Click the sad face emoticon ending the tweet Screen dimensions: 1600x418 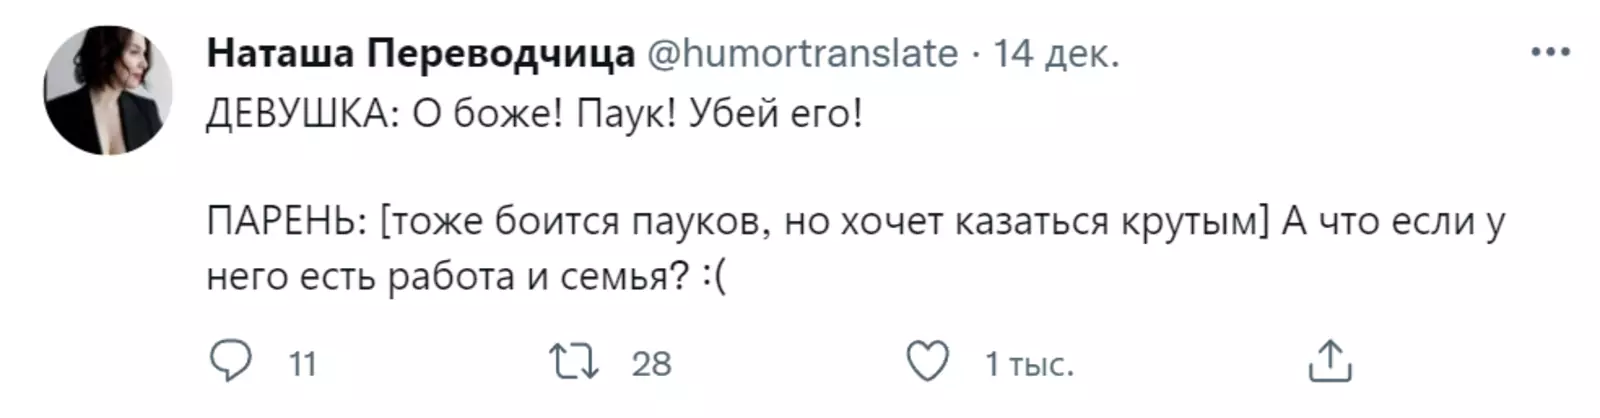pyautogui.click(x=714, y=276)
